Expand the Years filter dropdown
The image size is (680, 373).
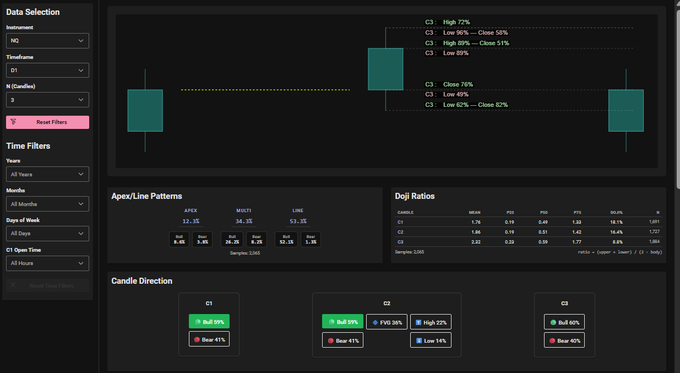(x=47, y=174)
